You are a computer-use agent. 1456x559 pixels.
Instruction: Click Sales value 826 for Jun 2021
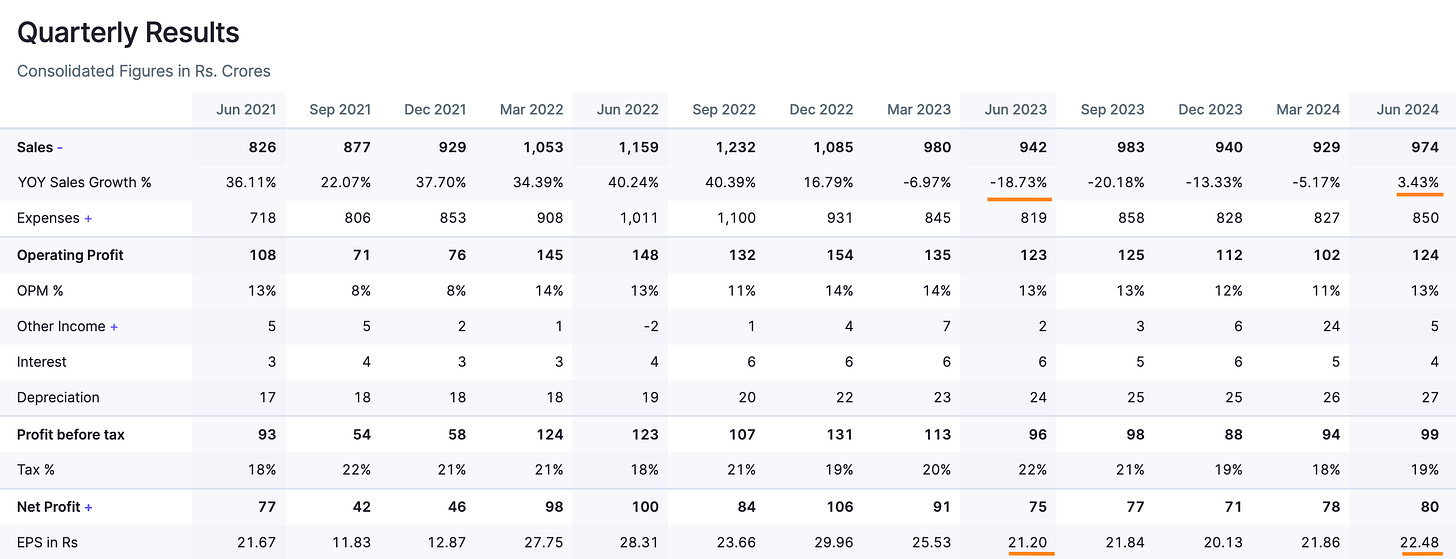click(261, 147)
